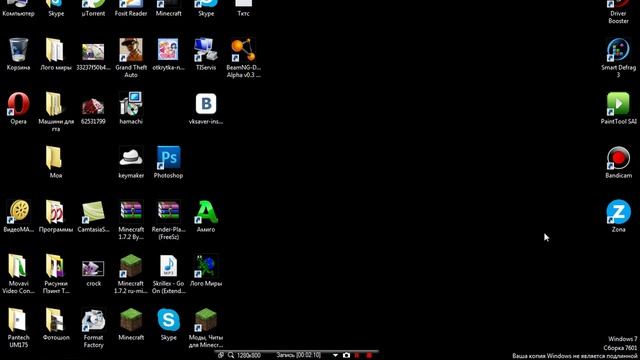Screen dimensions: 640x360
Task: Stop recording with the red stop button
Action: (x=369, y=355)
